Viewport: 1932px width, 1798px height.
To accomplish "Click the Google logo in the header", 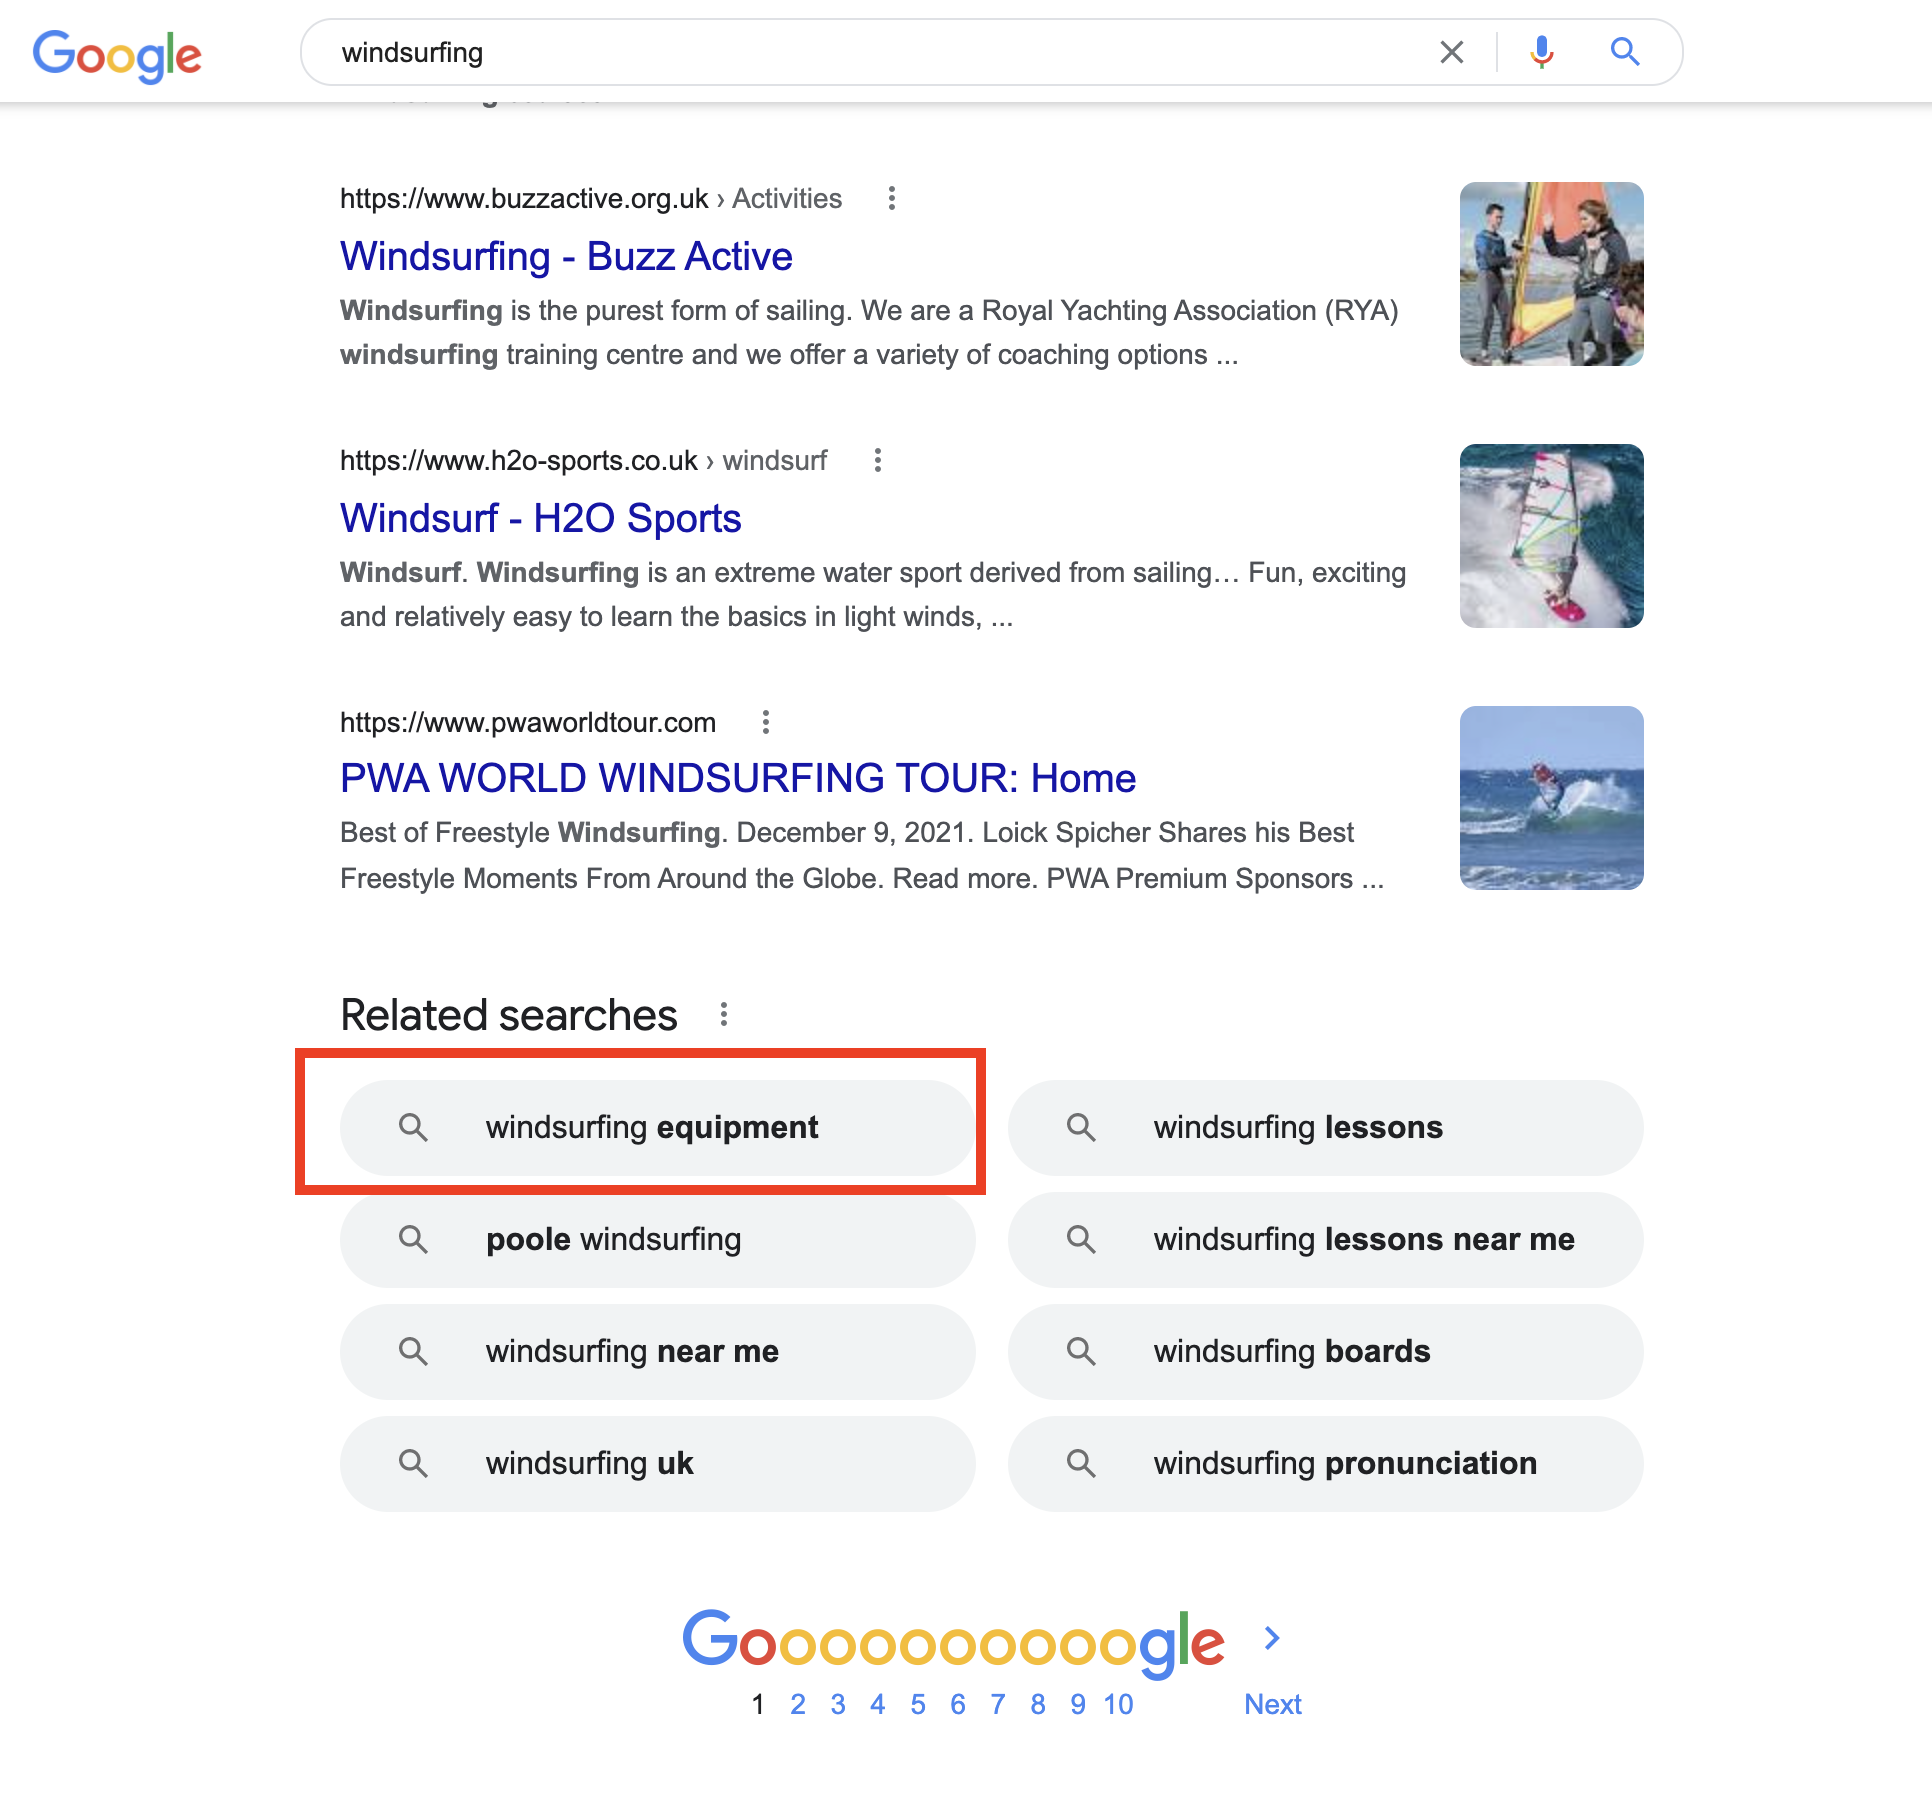I will coord(117,56).
